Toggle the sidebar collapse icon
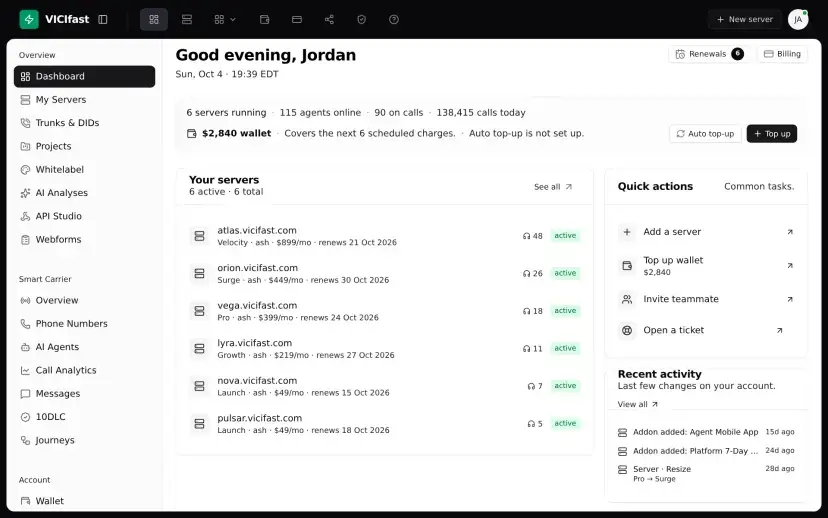The image size is (828, 518). click(103, 20)
